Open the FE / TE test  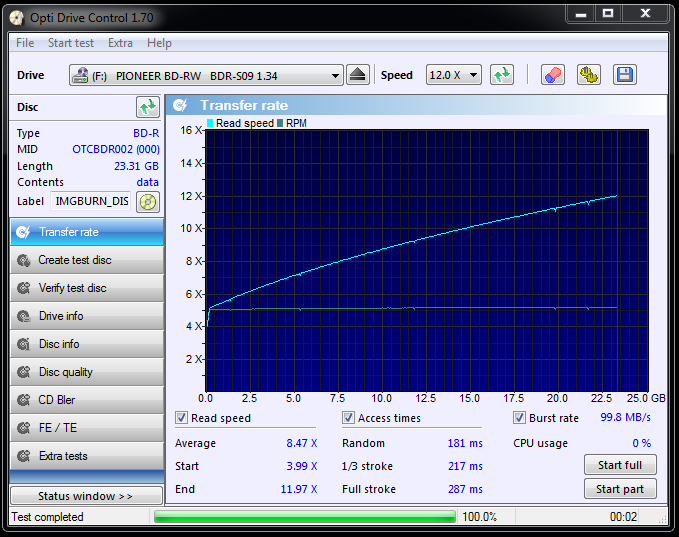pyautogui.click(x=87, y=428)
